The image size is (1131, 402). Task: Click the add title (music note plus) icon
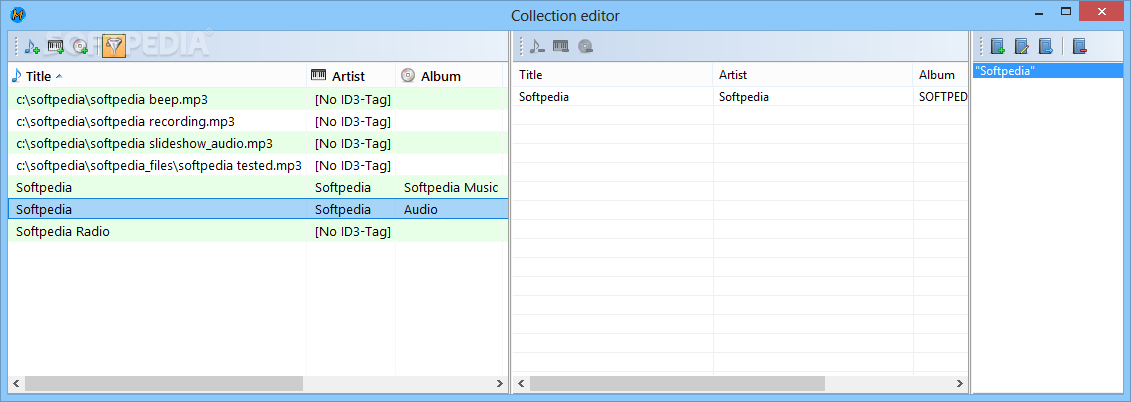[32, 47]
